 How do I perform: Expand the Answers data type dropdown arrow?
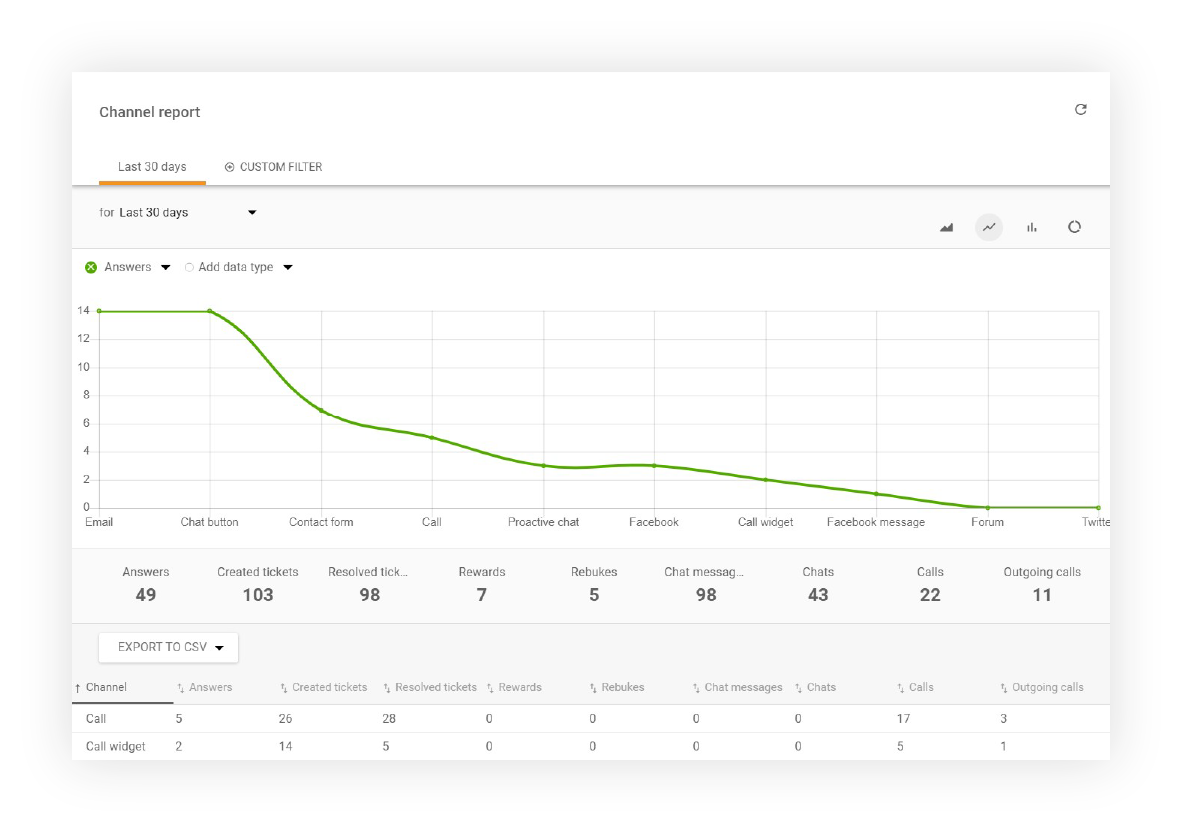(166, 267)
